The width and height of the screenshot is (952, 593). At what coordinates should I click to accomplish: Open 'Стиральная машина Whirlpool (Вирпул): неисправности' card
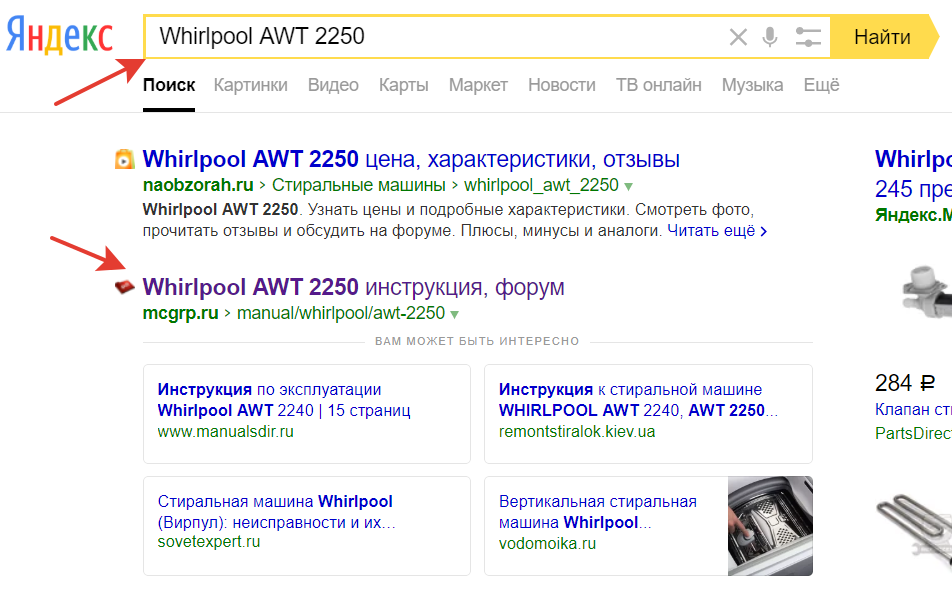click(276, 512)
